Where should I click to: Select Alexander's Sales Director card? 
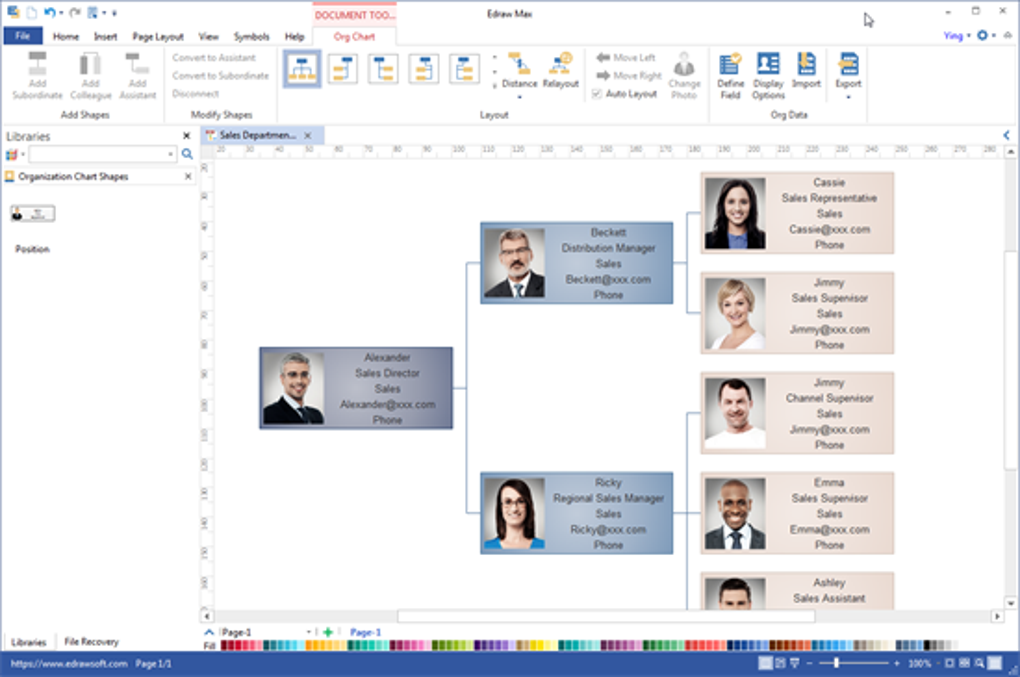coord(356,388)
